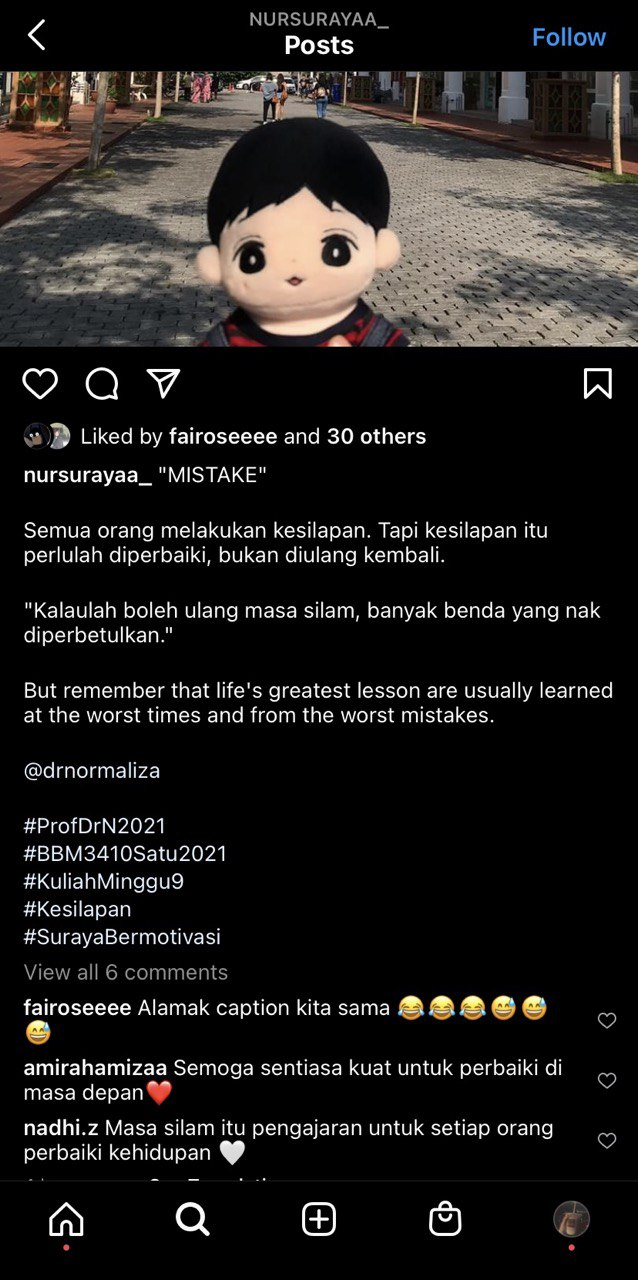The image size is (638, 1280).
Task: Like the post with the heart icon
Action: pos(40,384)
